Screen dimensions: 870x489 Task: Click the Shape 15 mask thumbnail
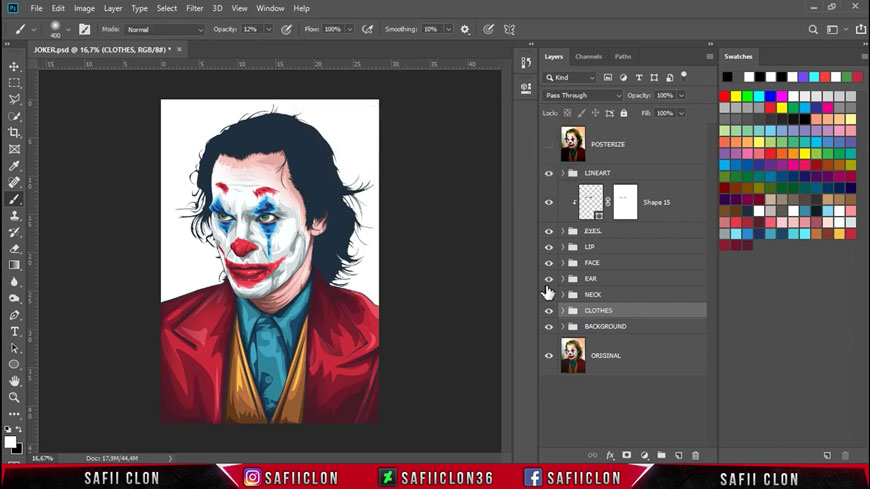click(x=625, y=202)
